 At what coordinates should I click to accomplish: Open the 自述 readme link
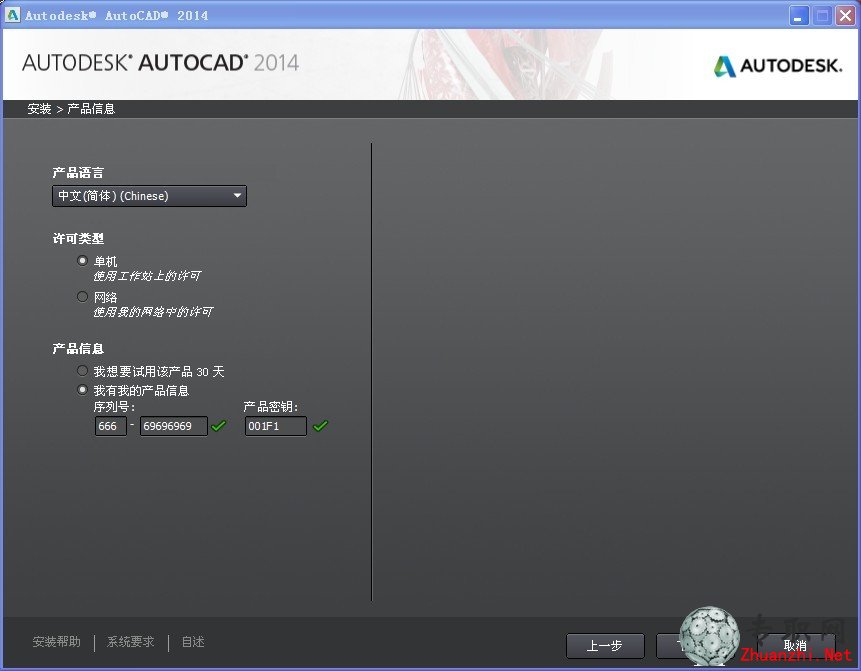pos(193,642)
